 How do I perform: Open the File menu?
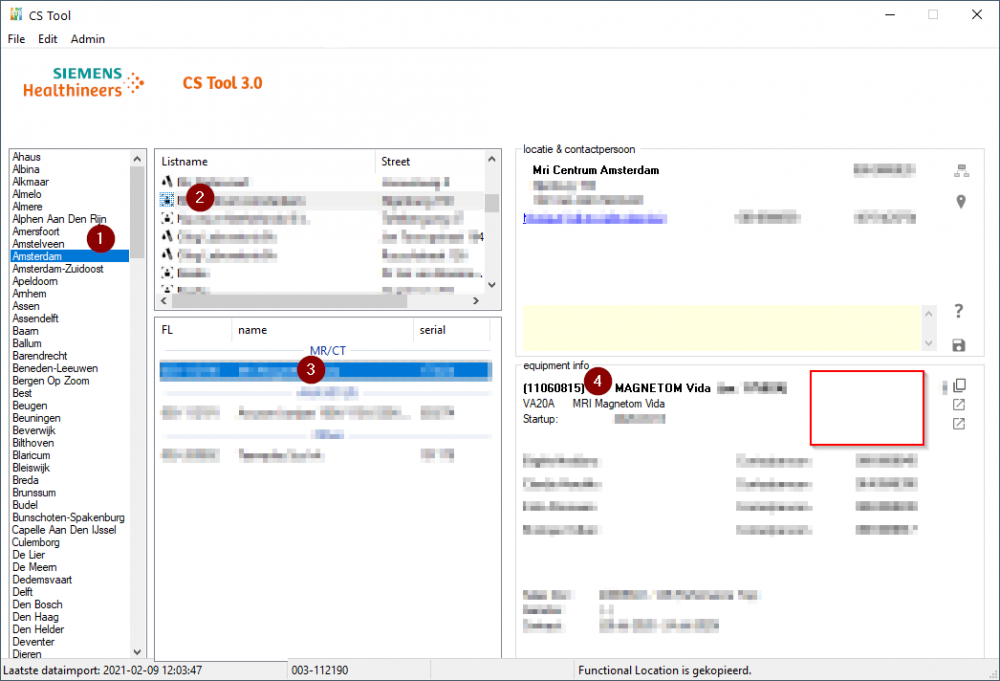[x=16, y=39]
